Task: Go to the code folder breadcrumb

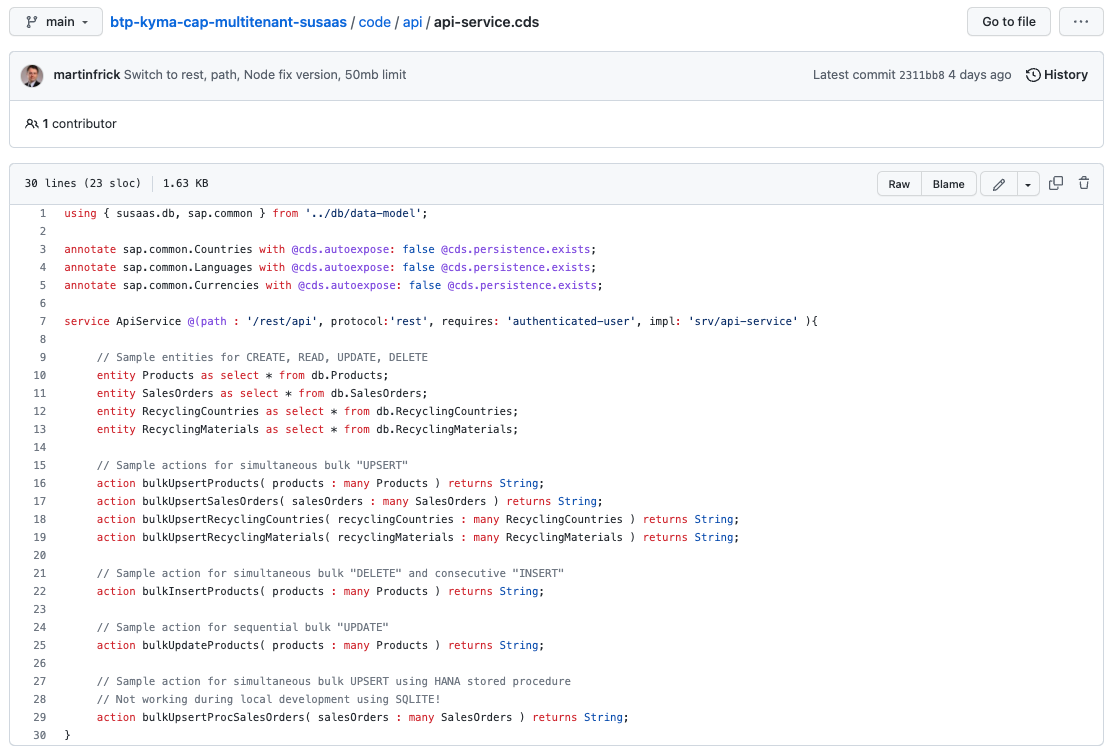Action: tap(374, 22)
